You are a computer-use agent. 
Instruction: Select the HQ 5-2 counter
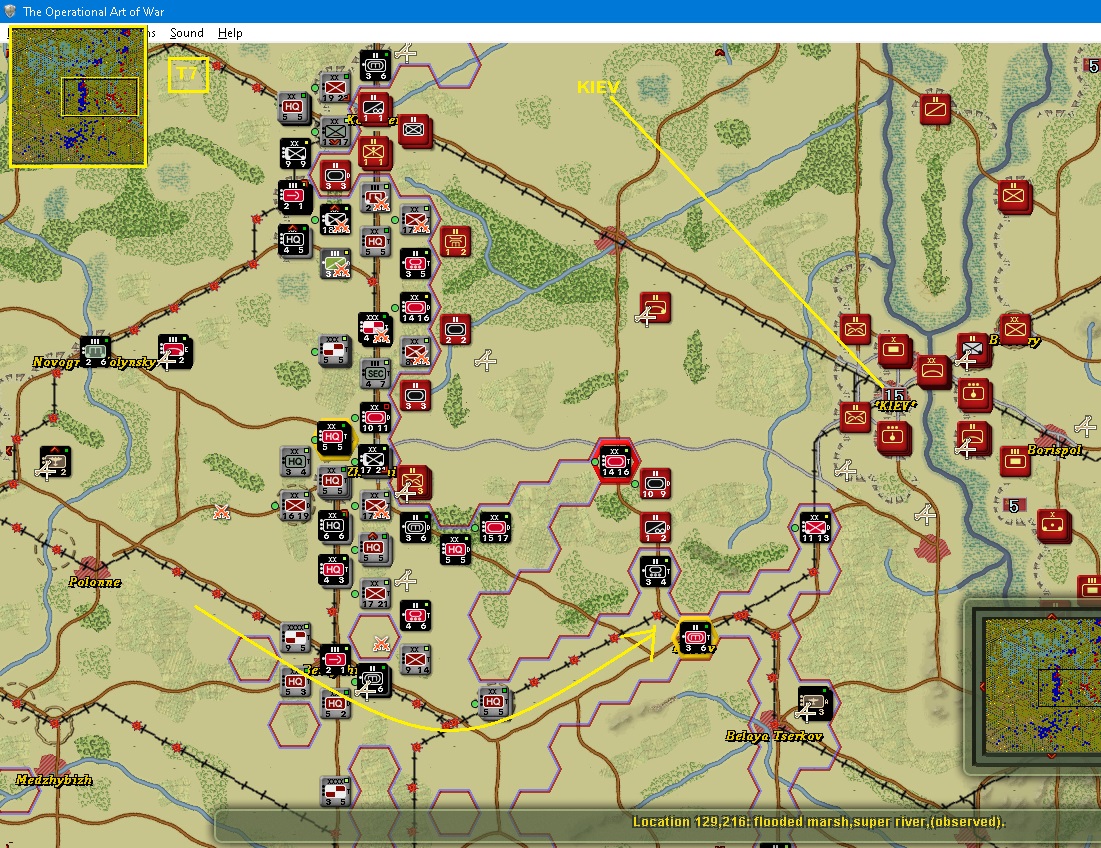coord(335,704)
